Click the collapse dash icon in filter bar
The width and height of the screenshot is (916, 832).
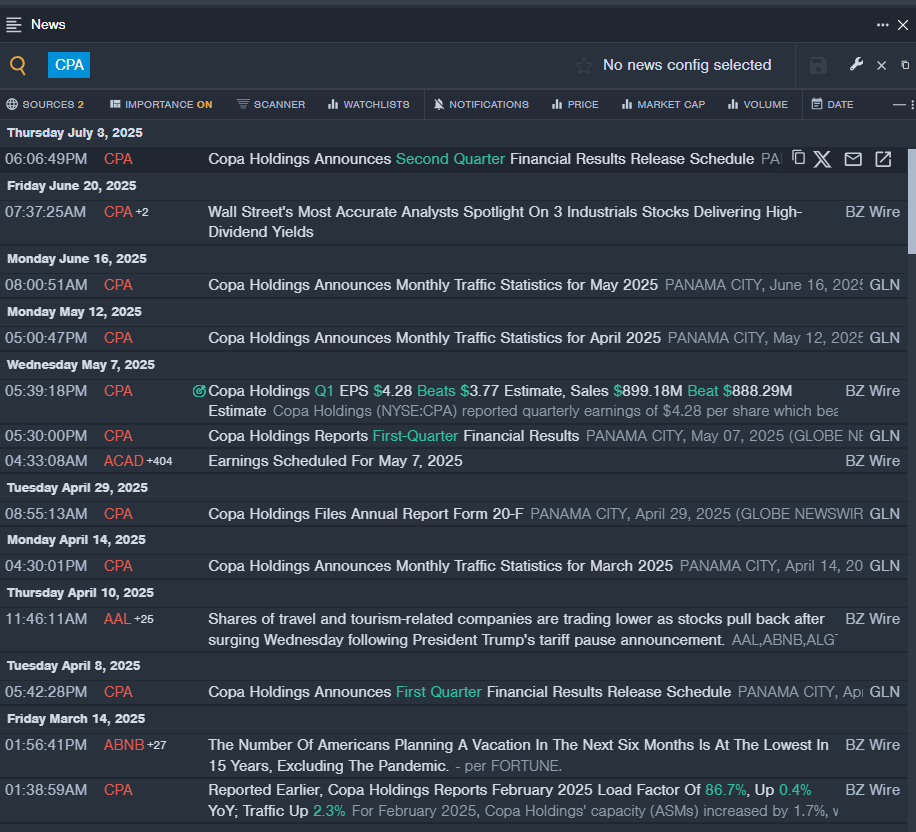[x=899, y=105]
